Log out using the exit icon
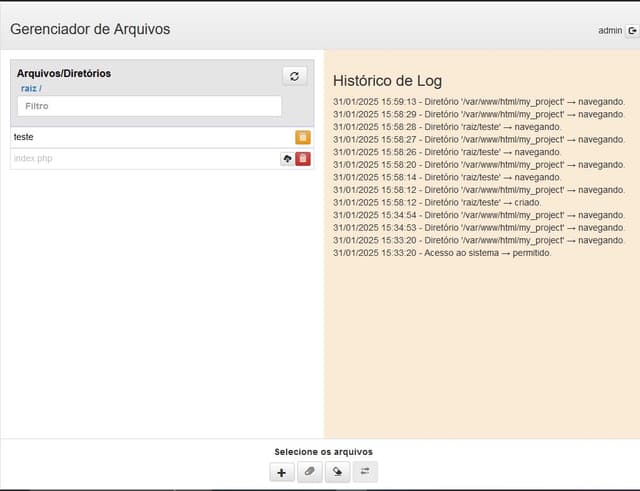 (x=632, y=31)
